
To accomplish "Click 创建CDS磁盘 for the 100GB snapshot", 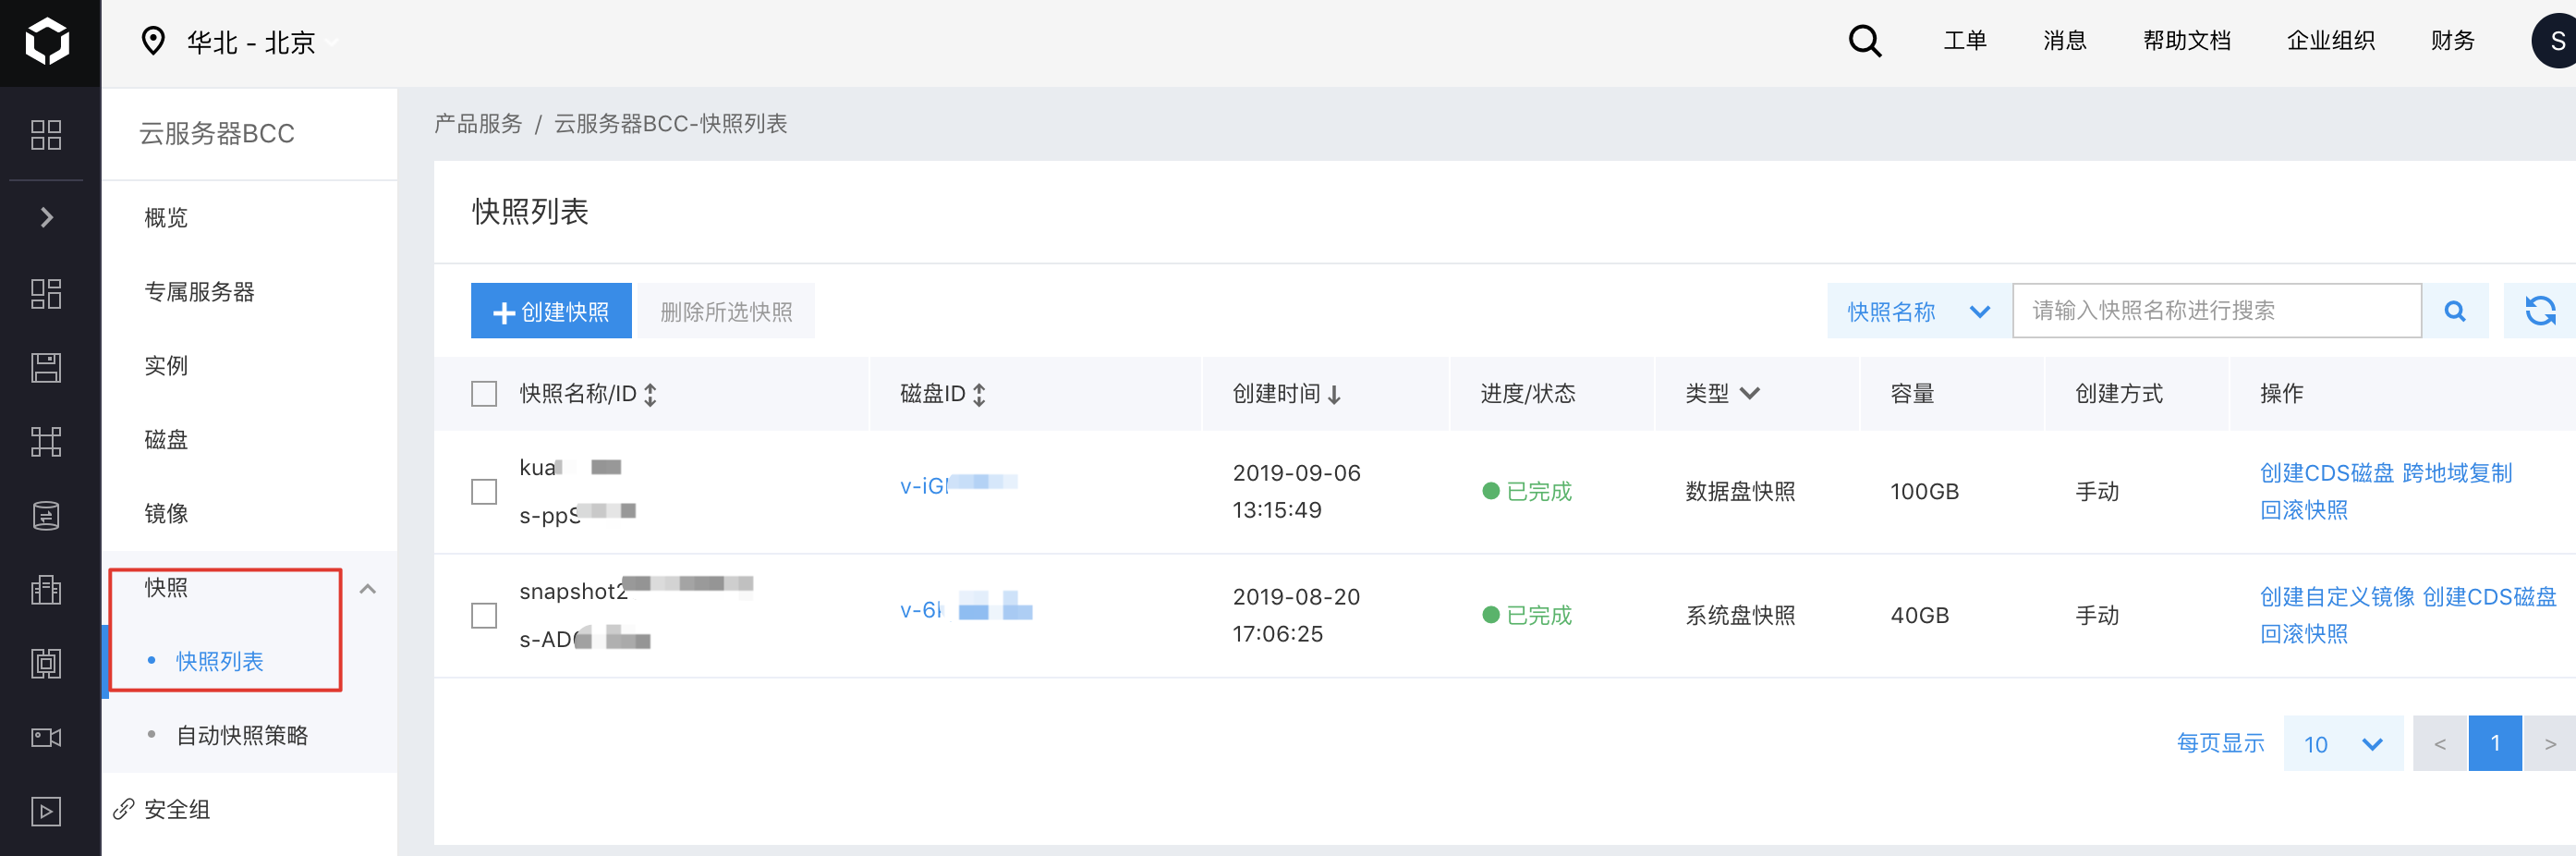I will [2327, 473].
